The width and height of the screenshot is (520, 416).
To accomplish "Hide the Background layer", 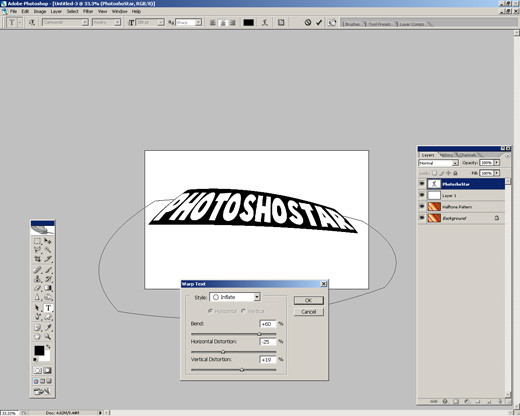I will 422,218.
